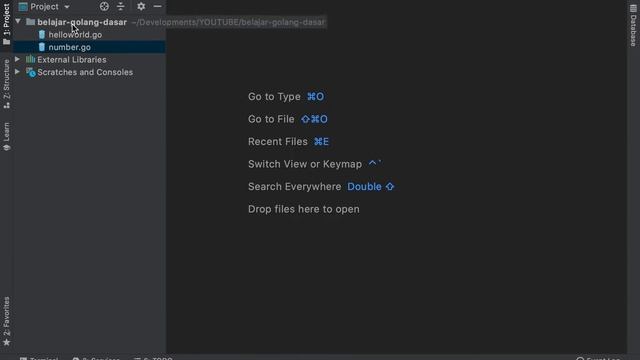Screen dimensions: 640x360
Task: Click the Project window icon beside Project label
Action: coord(23,7)
